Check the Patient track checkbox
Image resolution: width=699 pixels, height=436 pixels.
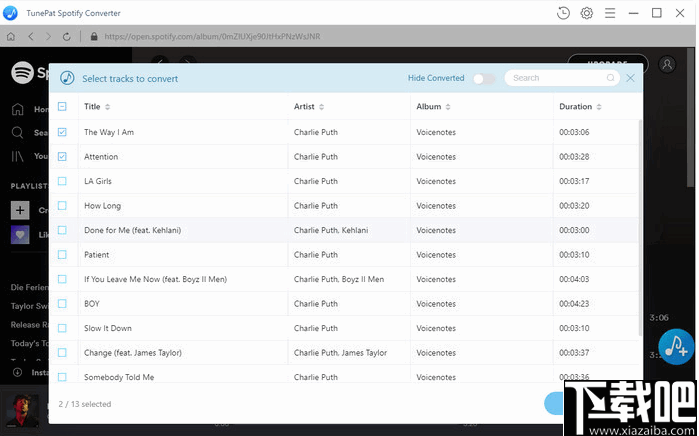pyautogui.click(x=62, y=255)
